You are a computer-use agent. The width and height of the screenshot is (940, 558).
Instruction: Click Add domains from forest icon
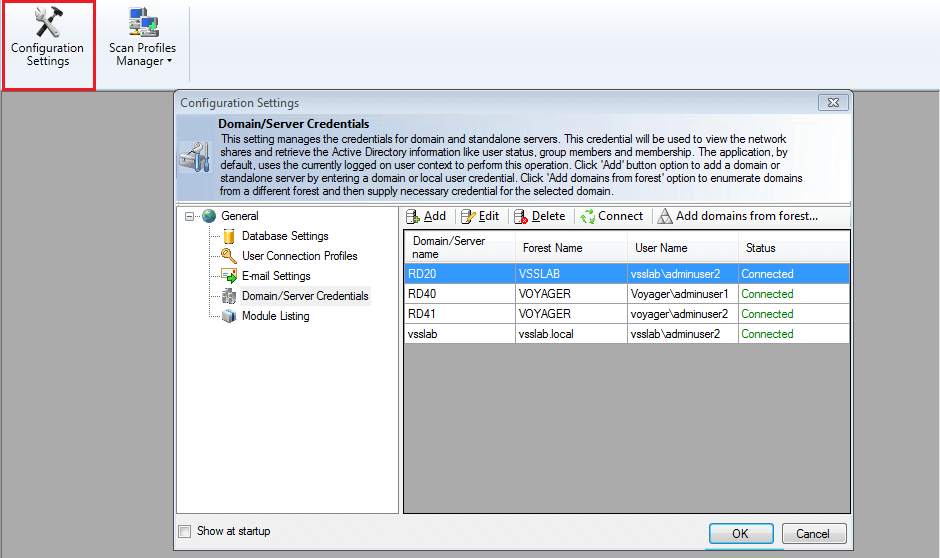tap(664, 216)
